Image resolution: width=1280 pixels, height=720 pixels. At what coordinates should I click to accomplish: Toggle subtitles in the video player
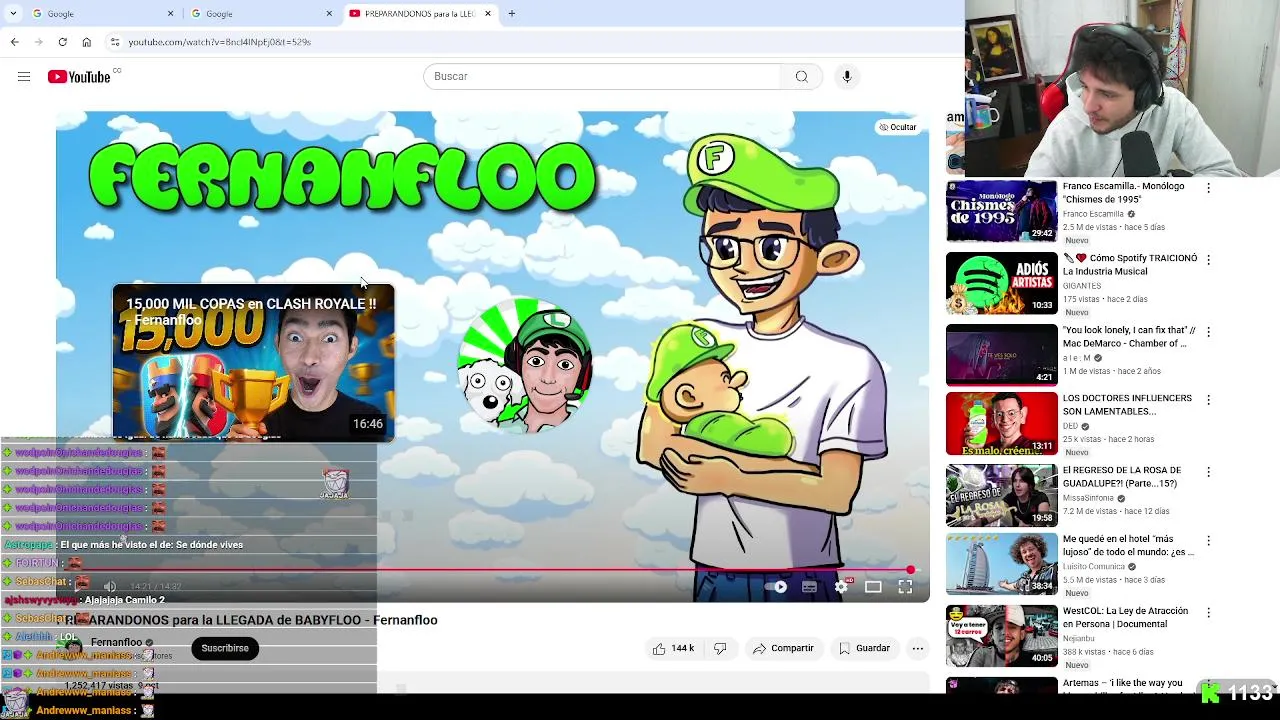coord(809,587)
